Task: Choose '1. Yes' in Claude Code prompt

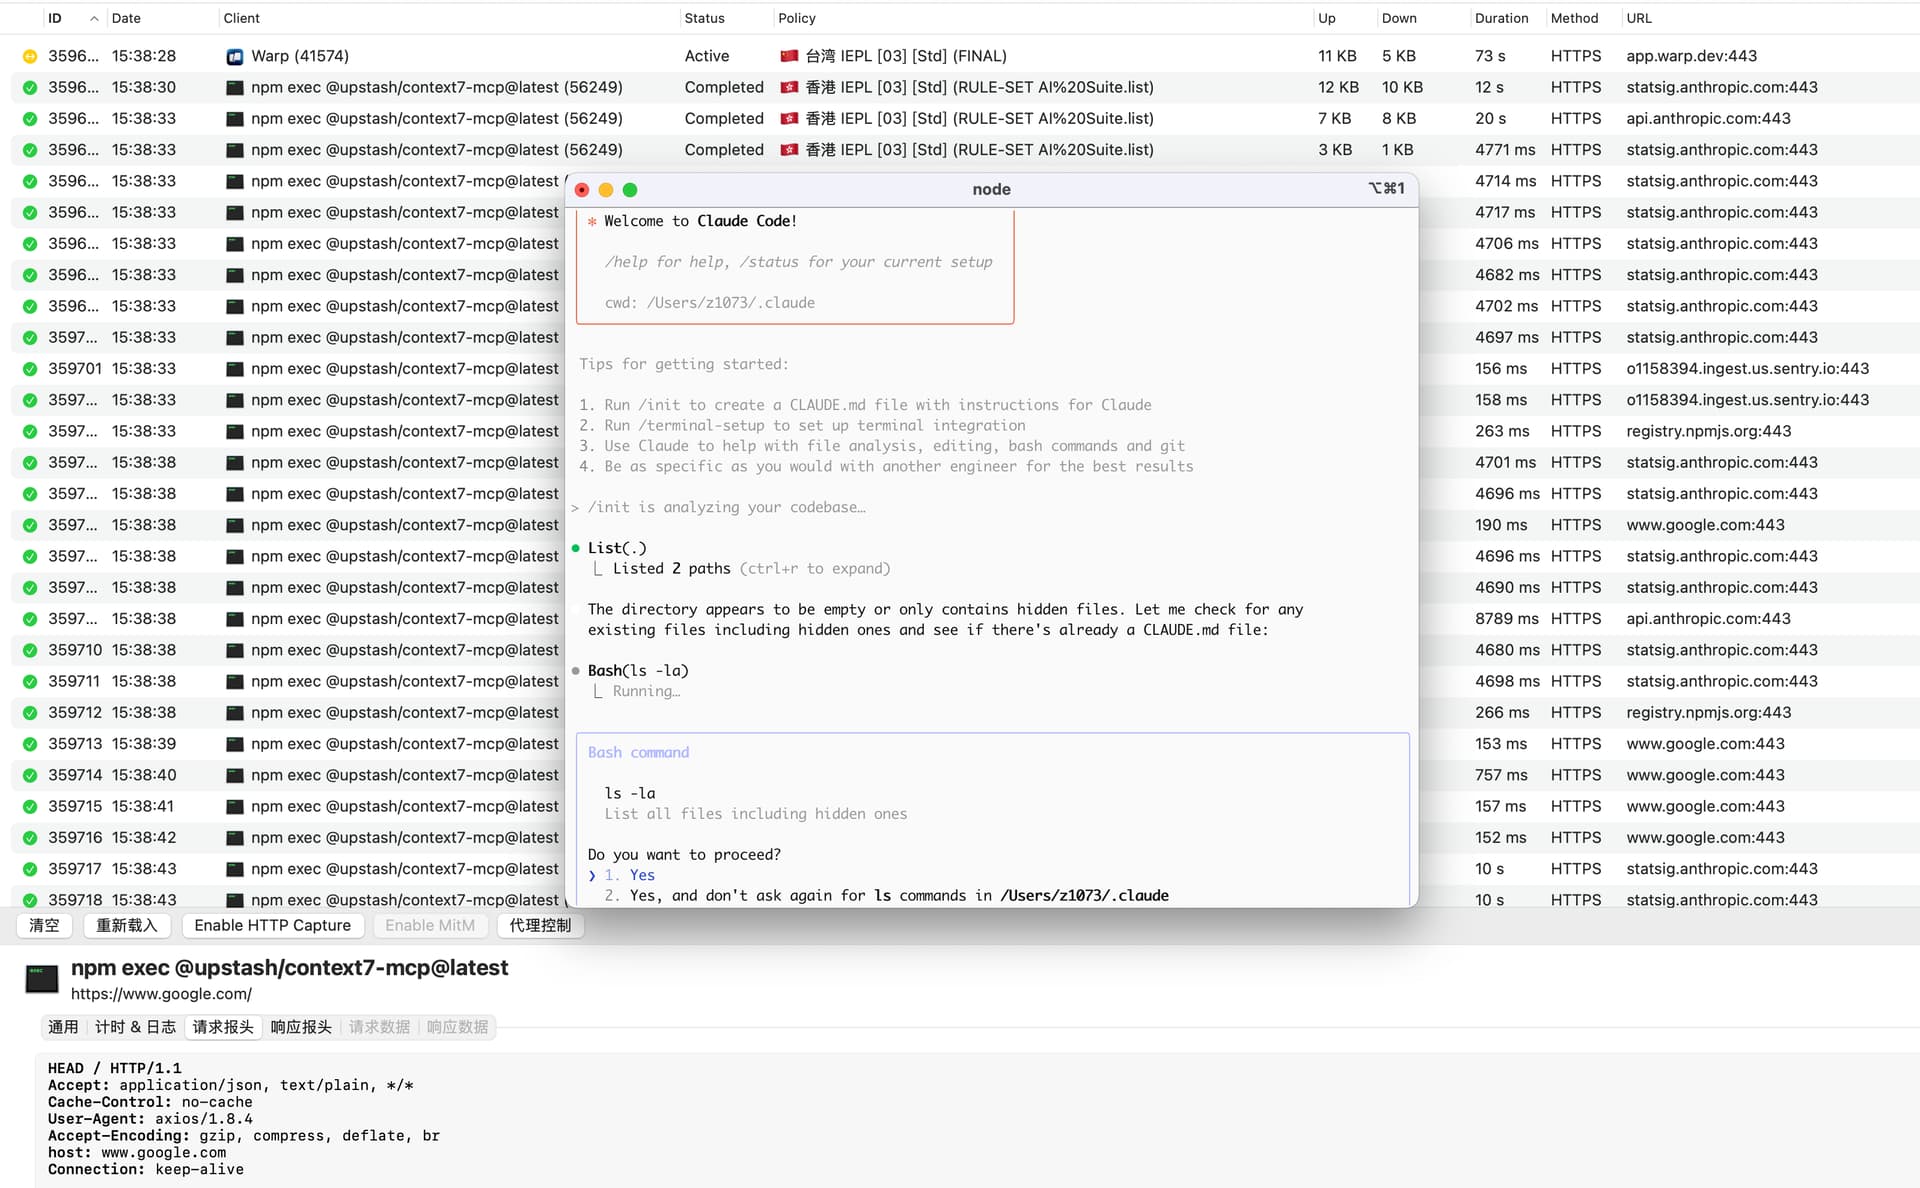Action: pos(629,875)
